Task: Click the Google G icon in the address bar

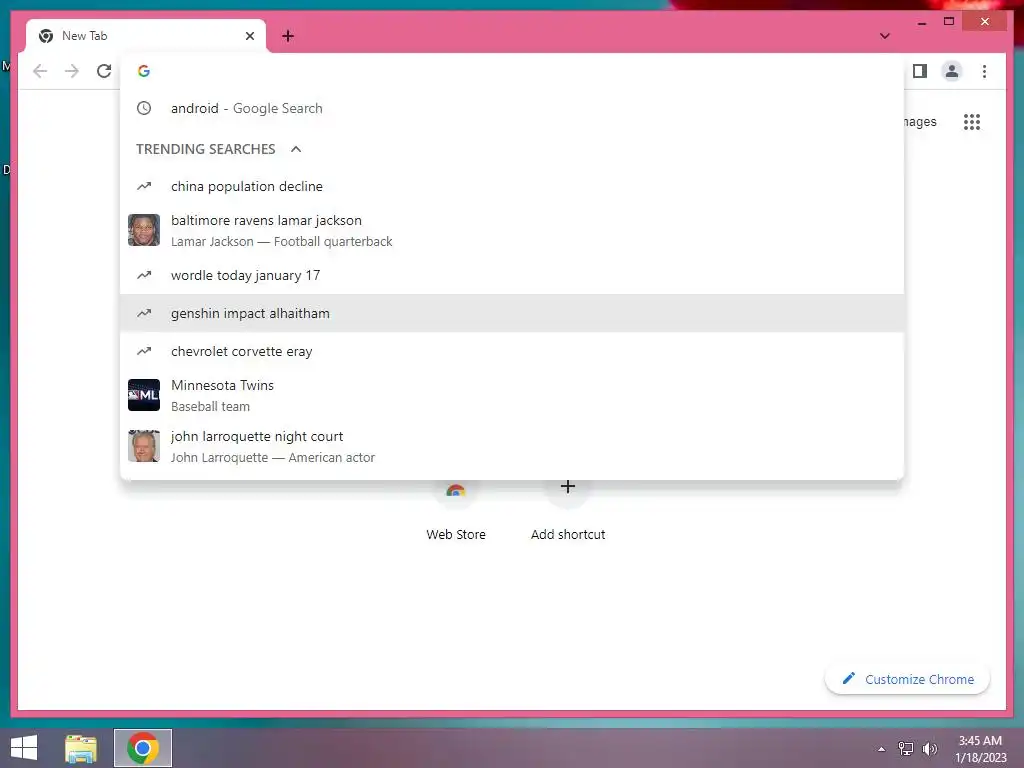Action: click(144, 71)
